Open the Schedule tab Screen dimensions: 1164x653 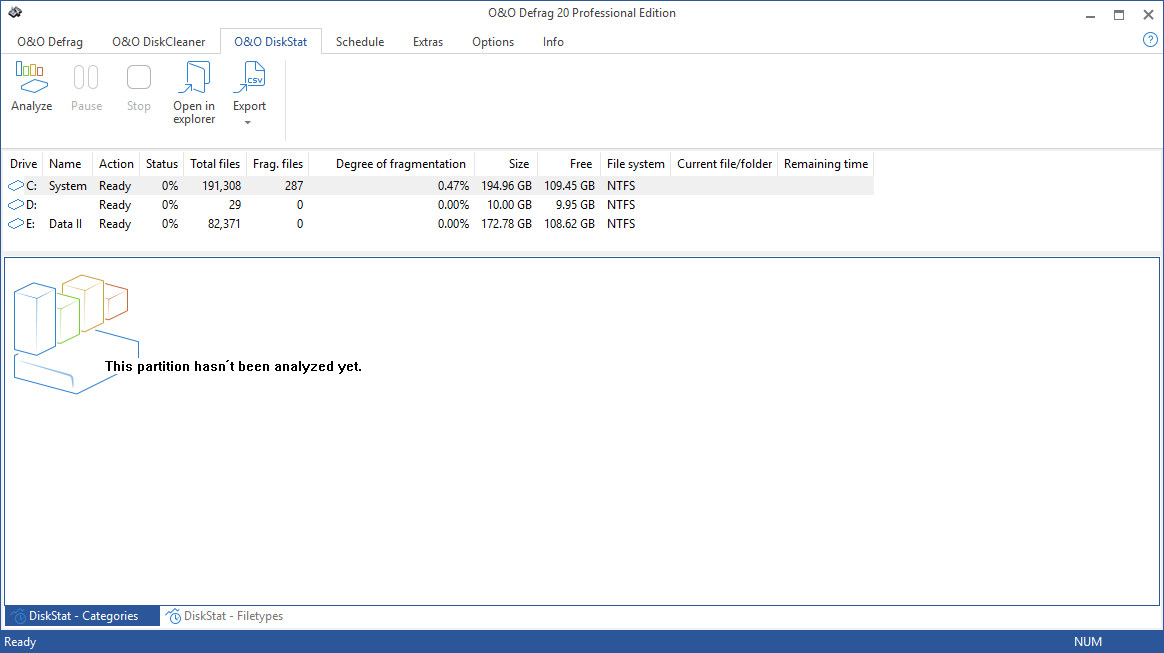[360, 42]
